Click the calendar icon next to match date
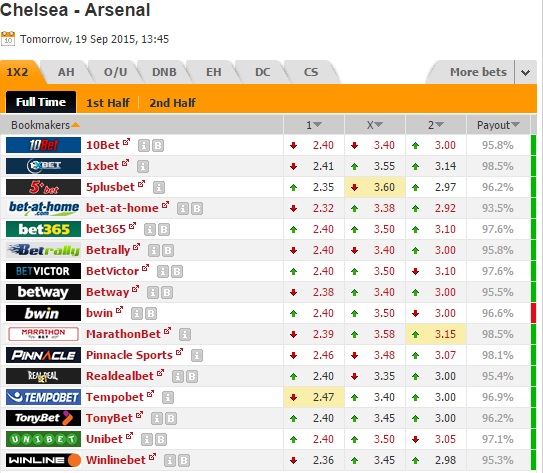This screenshot has width=543, height=473. point(8,38)
